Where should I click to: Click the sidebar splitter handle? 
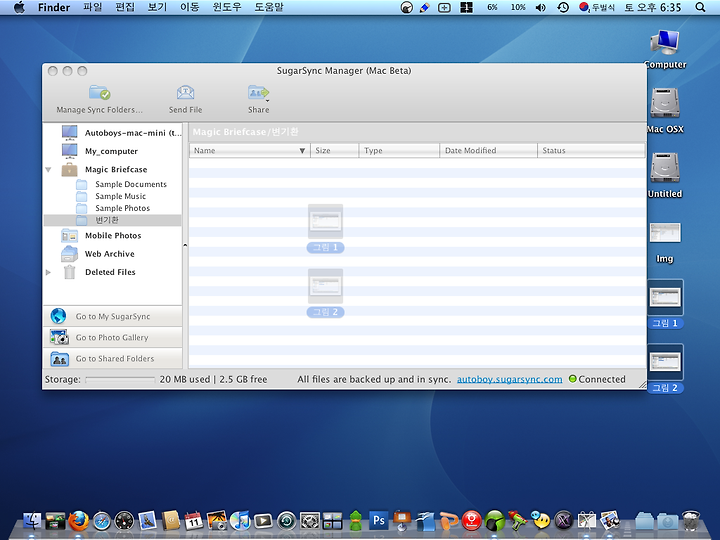point(185,245)
